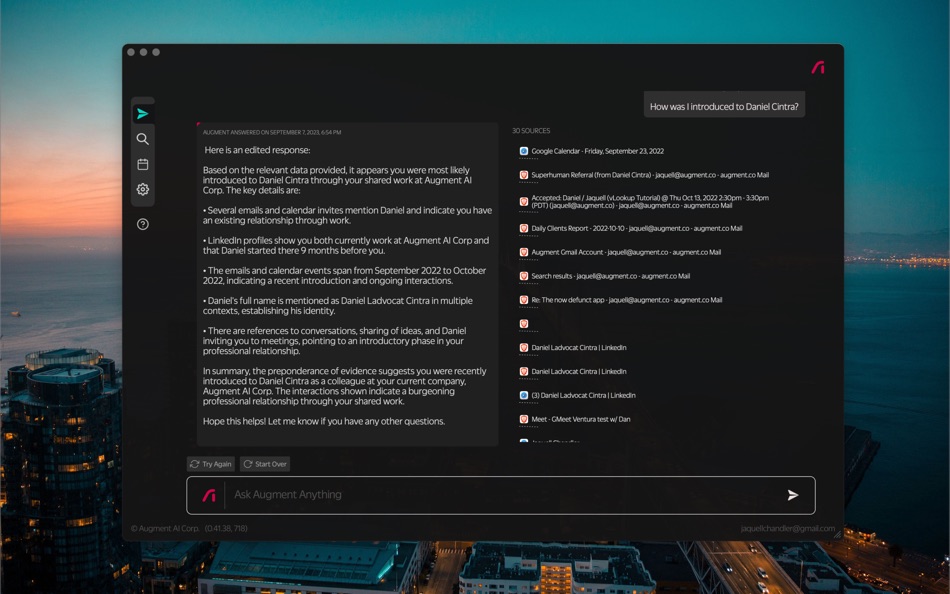This screenshot has height=594, width=950.
Task: Click icon beside (3) Daniel Ladvocat Cintra LinkedIn
Action: pyautogui.click(x=524, y=395)
